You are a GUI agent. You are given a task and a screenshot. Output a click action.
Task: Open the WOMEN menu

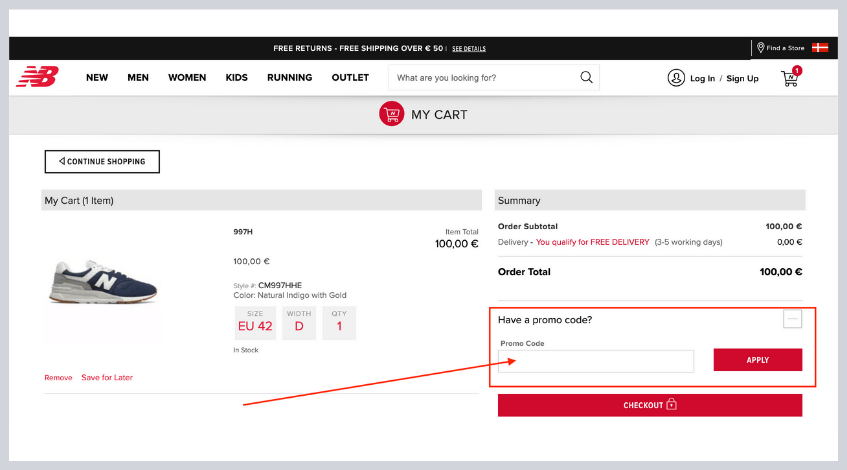pyautogui.click(x=187, y=78)
